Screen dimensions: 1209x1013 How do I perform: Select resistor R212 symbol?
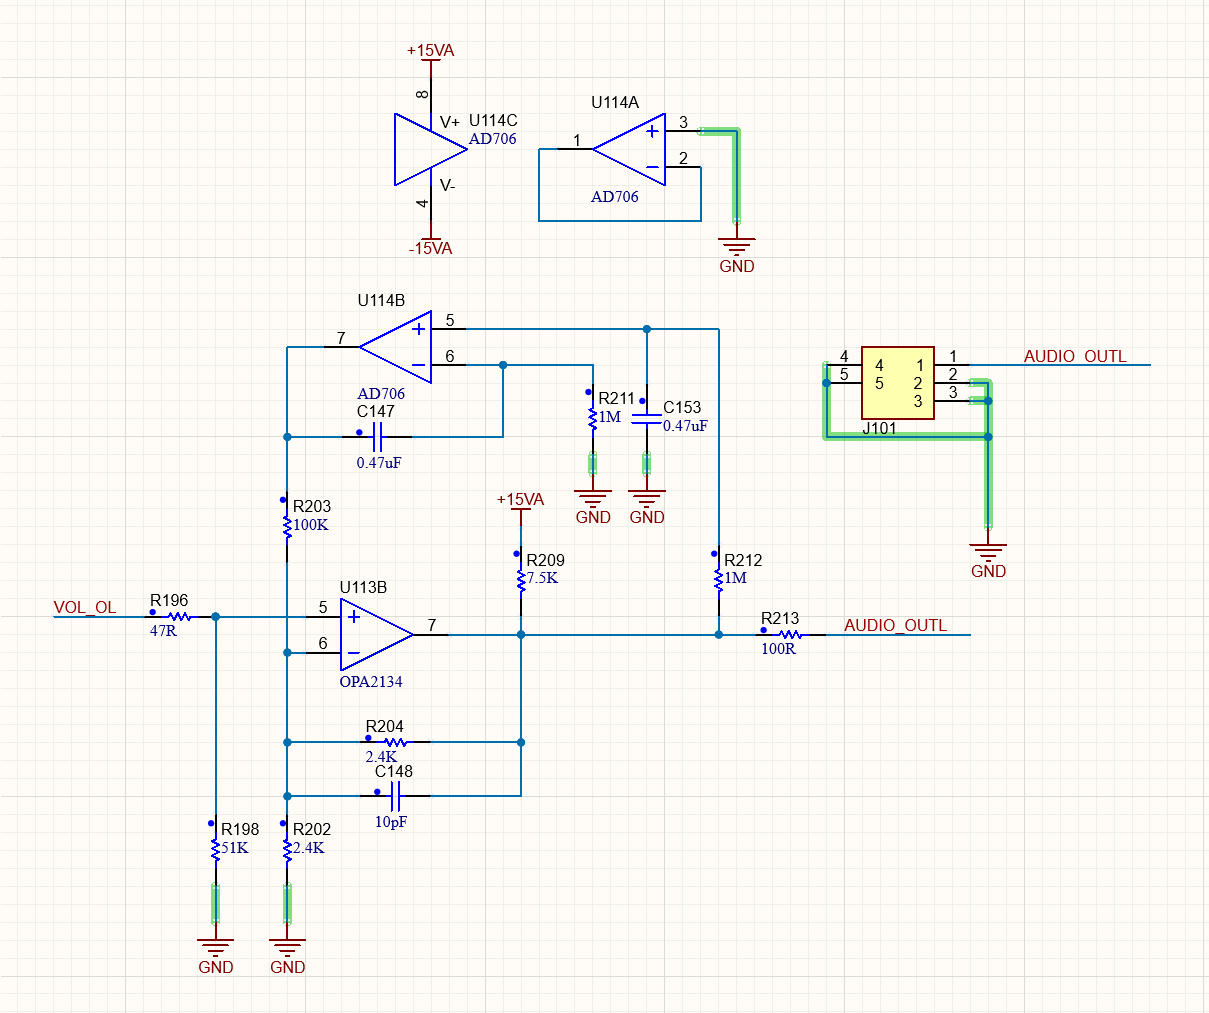(x=718, y=580)
